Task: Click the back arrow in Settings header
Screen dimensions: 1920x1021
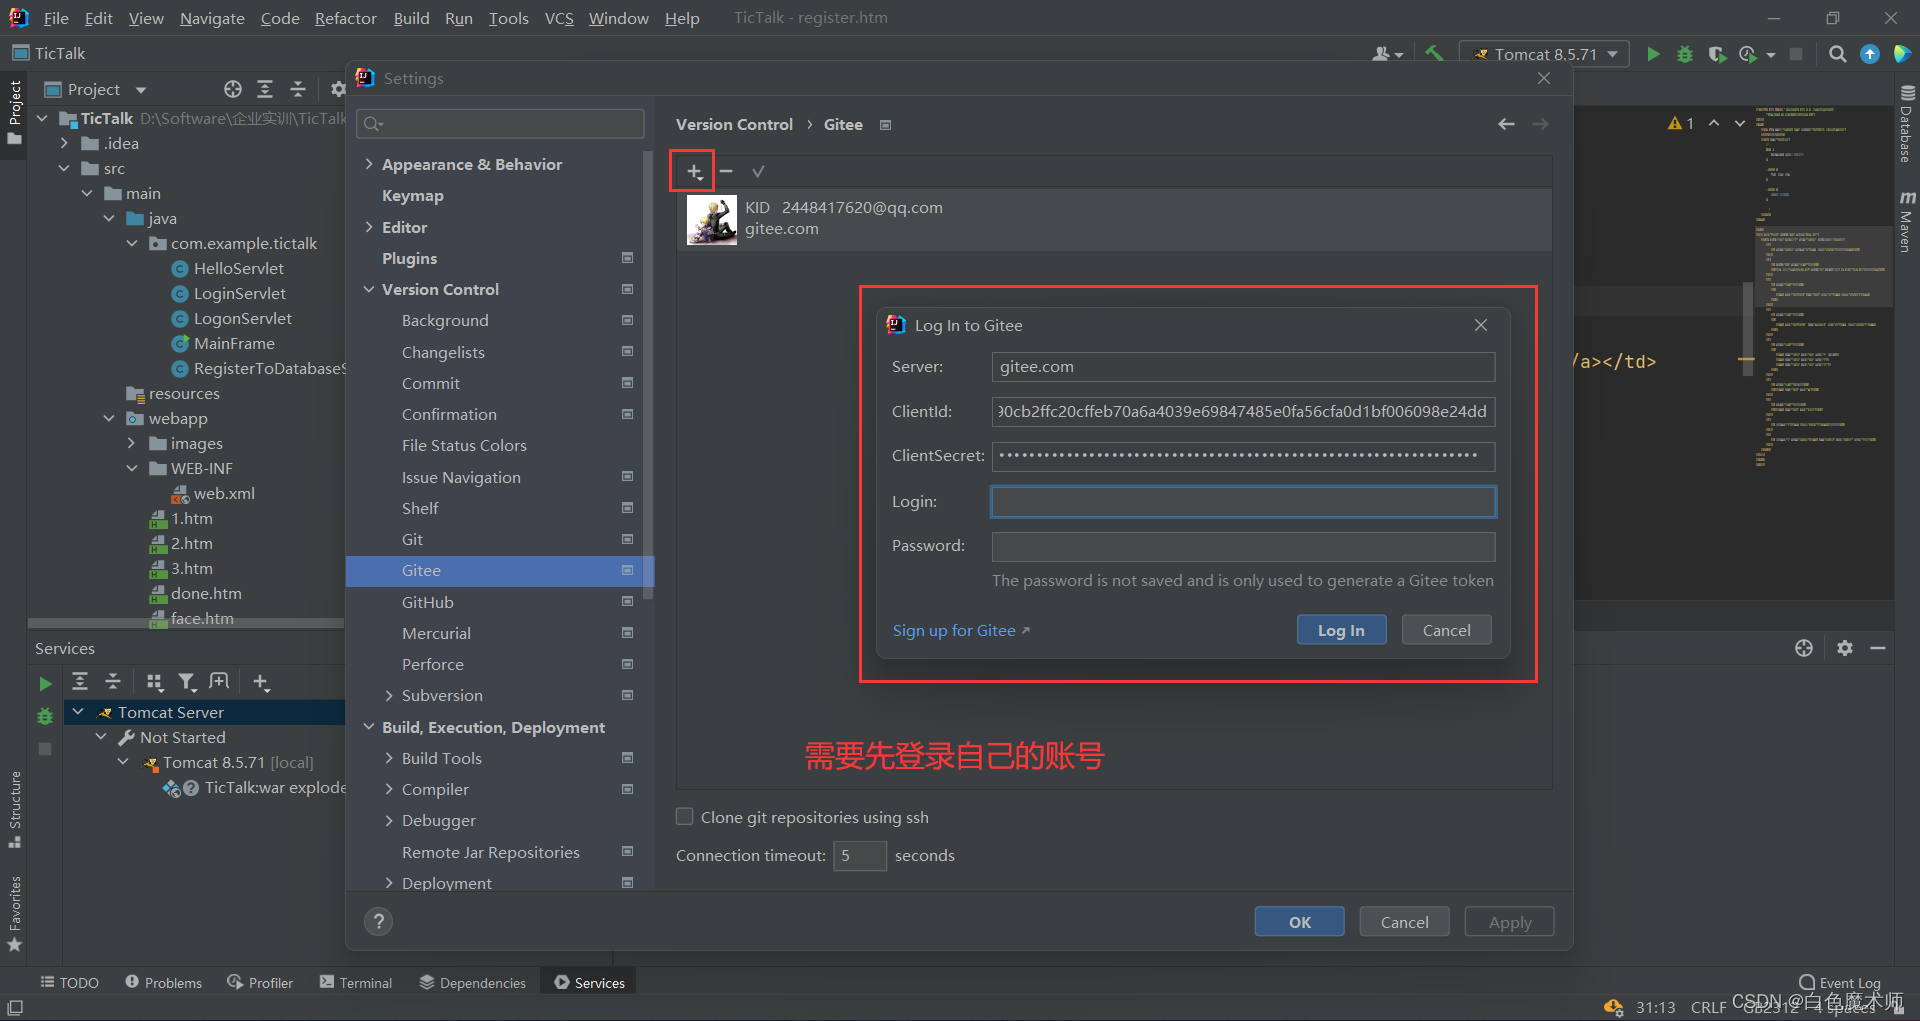Action: click(x=1506, y=124)
